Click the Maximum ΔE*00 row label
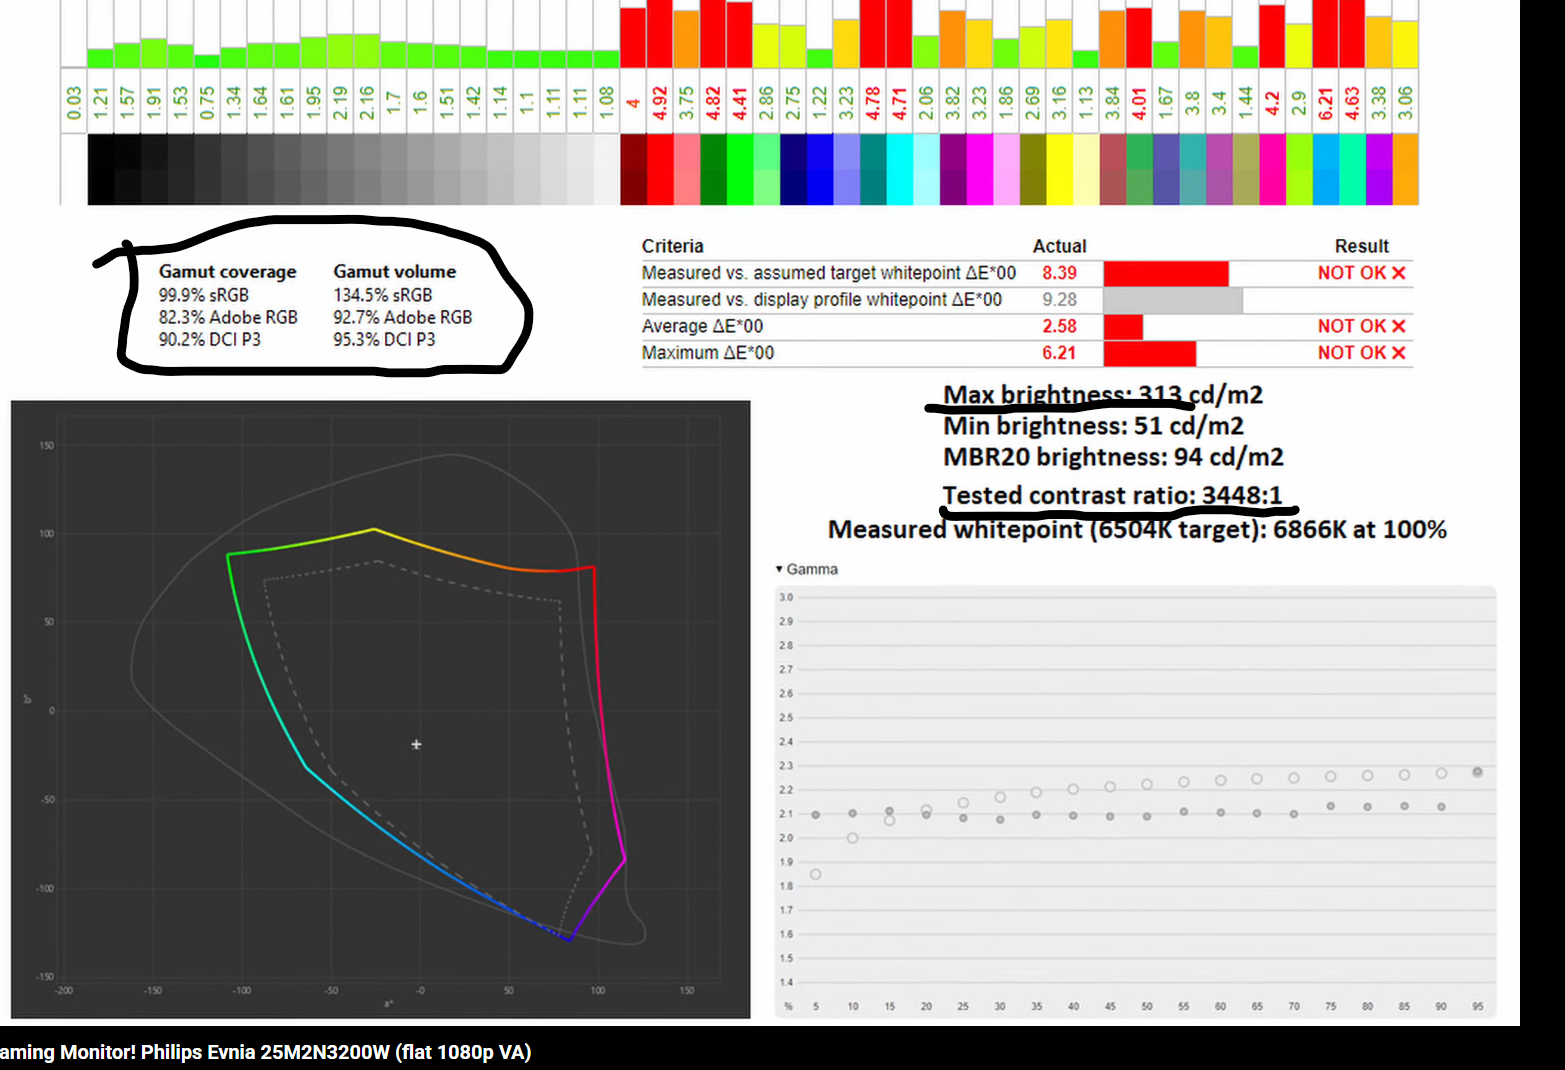Image resolution: width=1565 pixels, height=1070 pixels. [708, 352]
